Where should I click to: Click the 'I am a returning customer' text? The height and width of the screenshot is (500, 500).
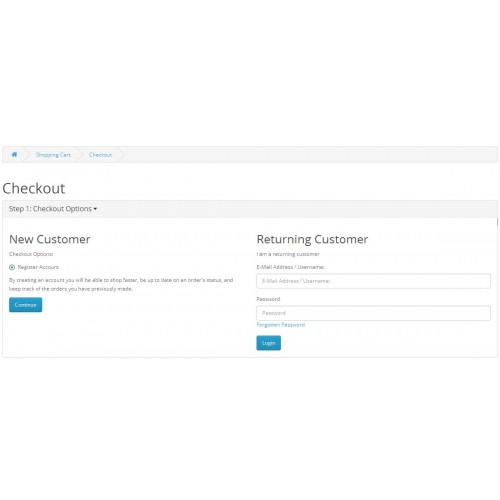pyautogui.click(x=288, y=254)
